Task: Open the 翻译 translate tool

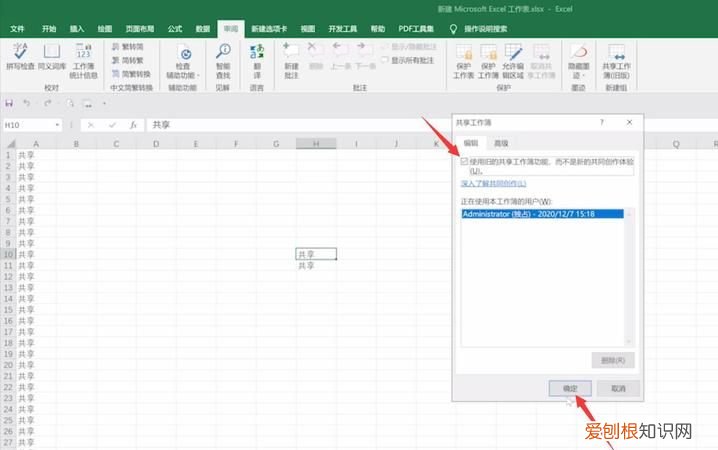Action: point(257,61)
